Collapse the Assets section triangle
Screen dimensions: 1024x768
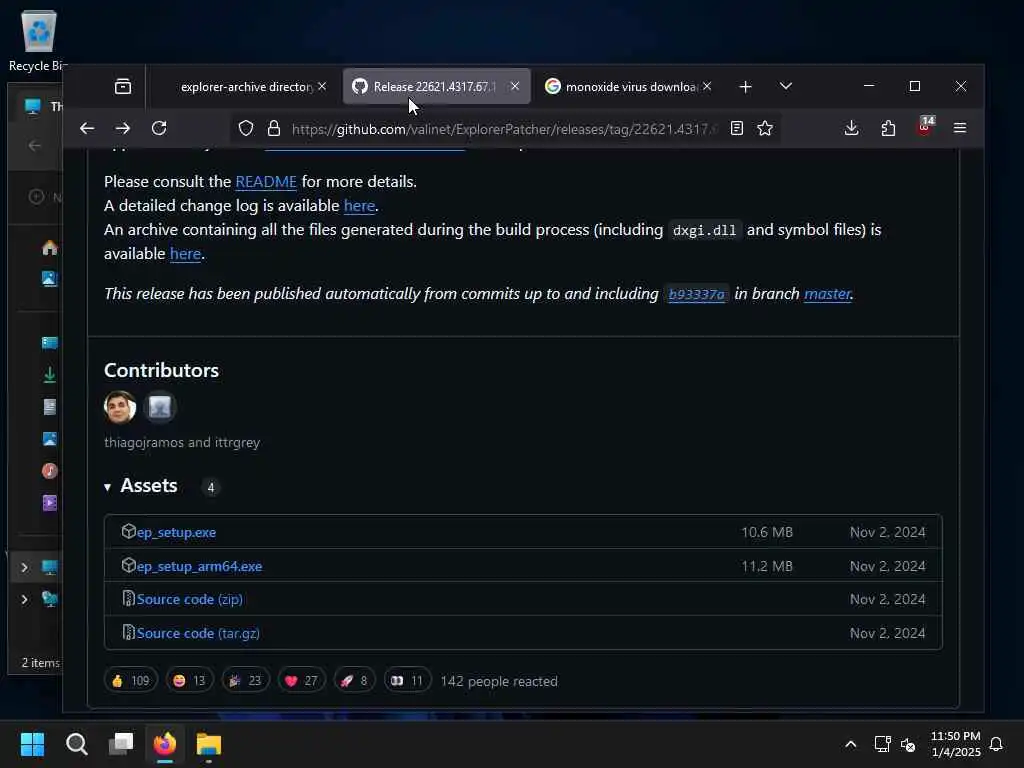107,487
